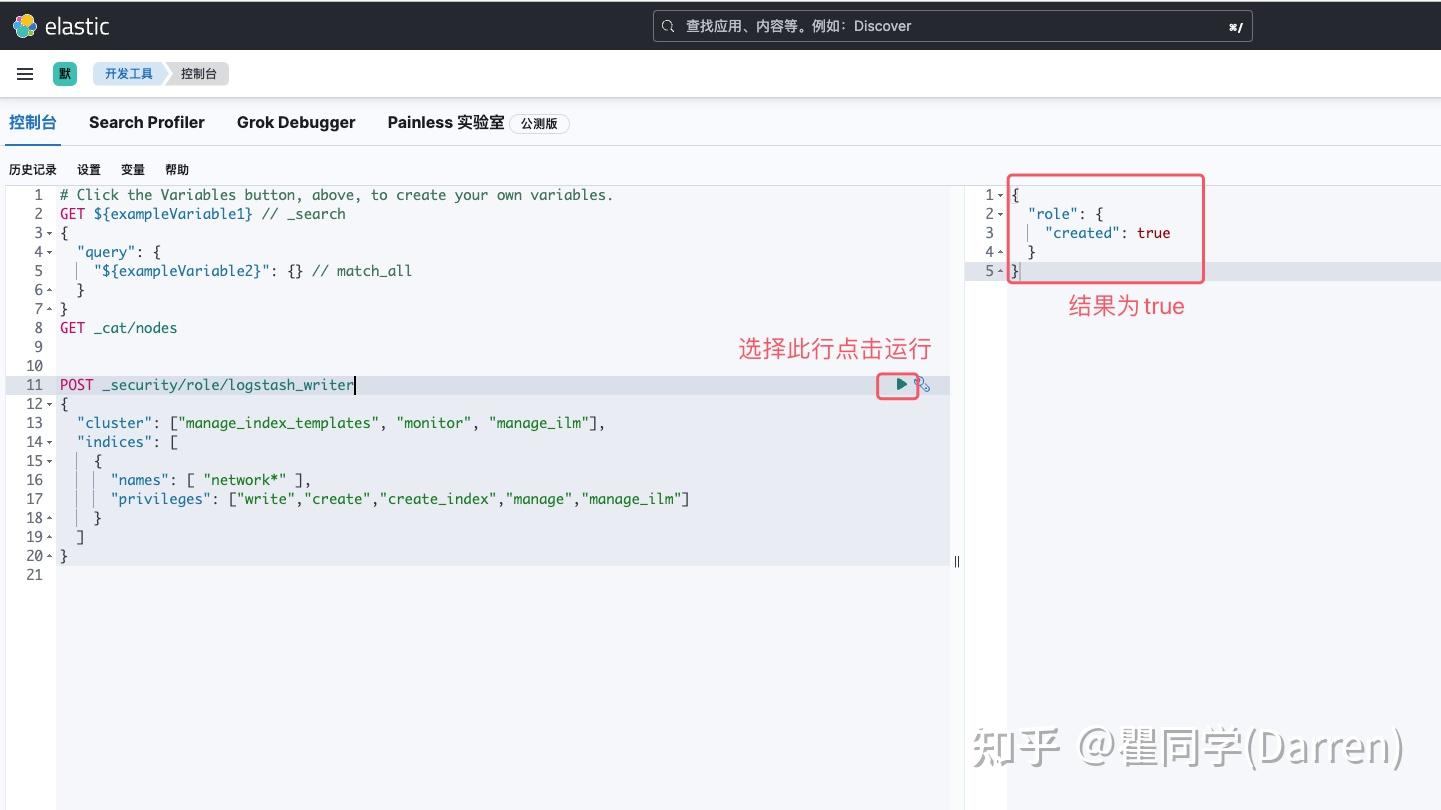Collapse the request body fold arrow on line 12
This screenshot has width=1441, height=810.
[x=47, y=404]
